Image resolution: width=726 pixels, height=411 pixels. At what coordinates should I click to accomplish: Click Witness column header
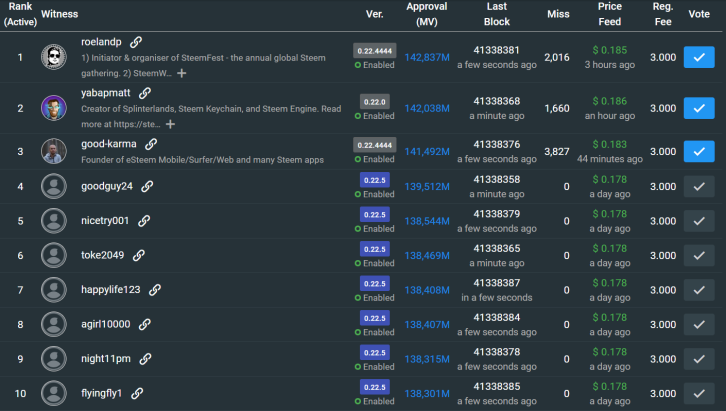(x=59, y=14)
